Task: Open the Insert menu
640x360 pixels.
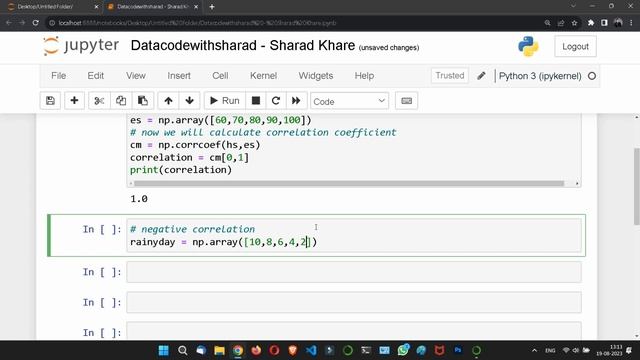Action: (179, 76)
